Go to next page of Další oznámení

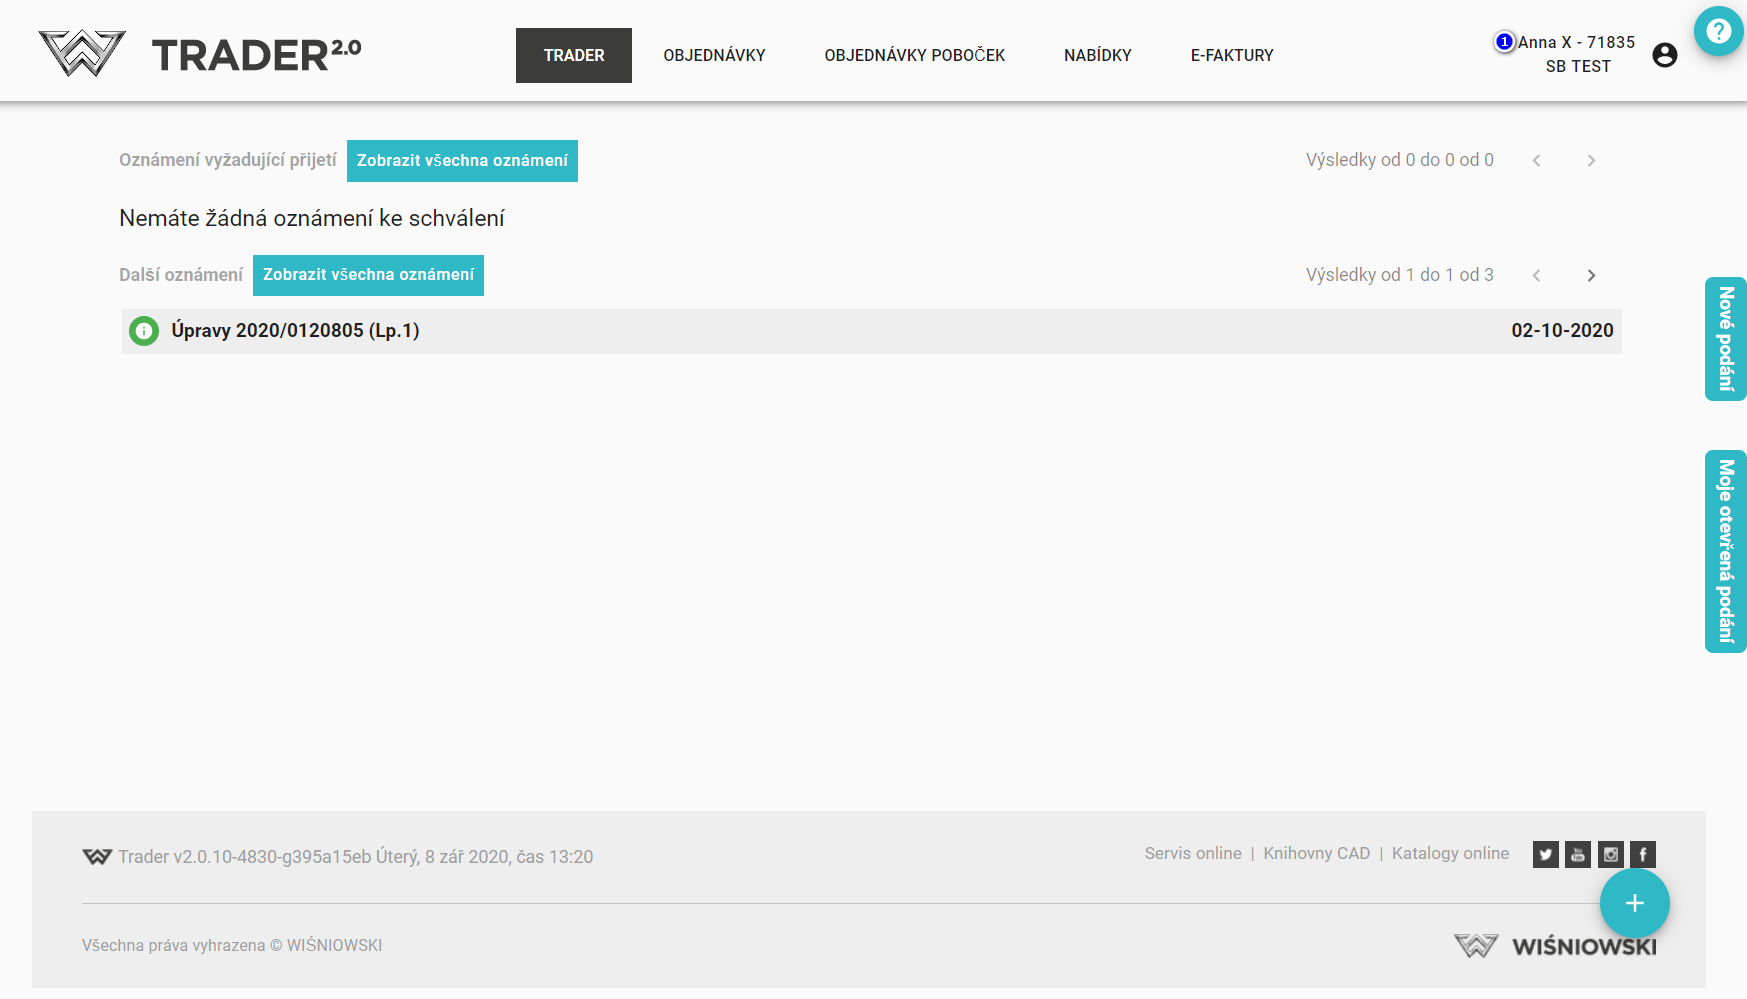[1591, 276]
